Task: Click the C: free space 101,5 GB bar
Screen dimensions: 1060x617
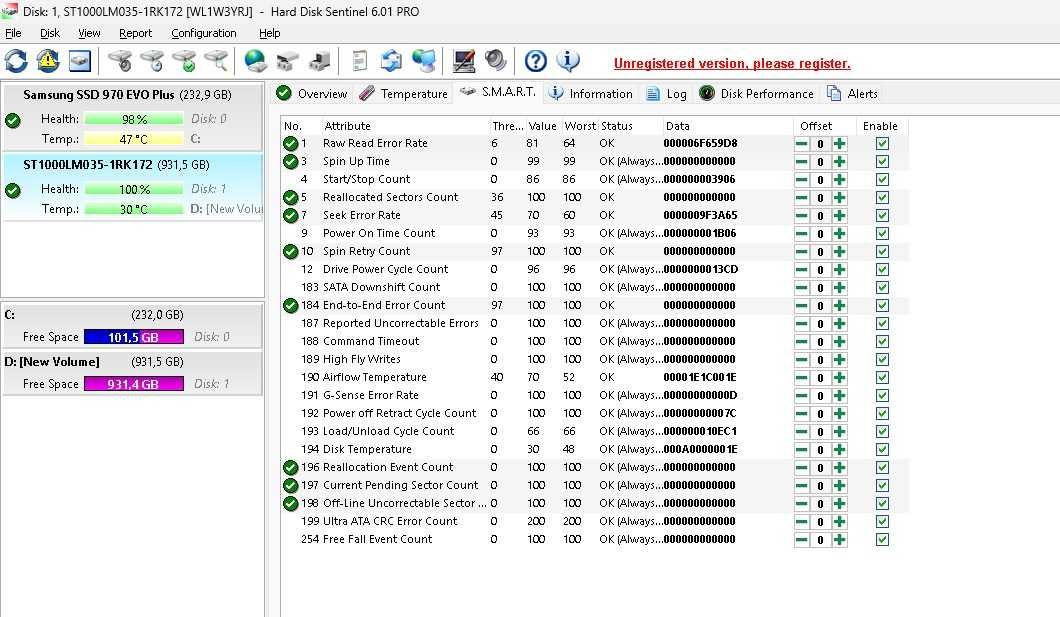Action: point(134,337)
